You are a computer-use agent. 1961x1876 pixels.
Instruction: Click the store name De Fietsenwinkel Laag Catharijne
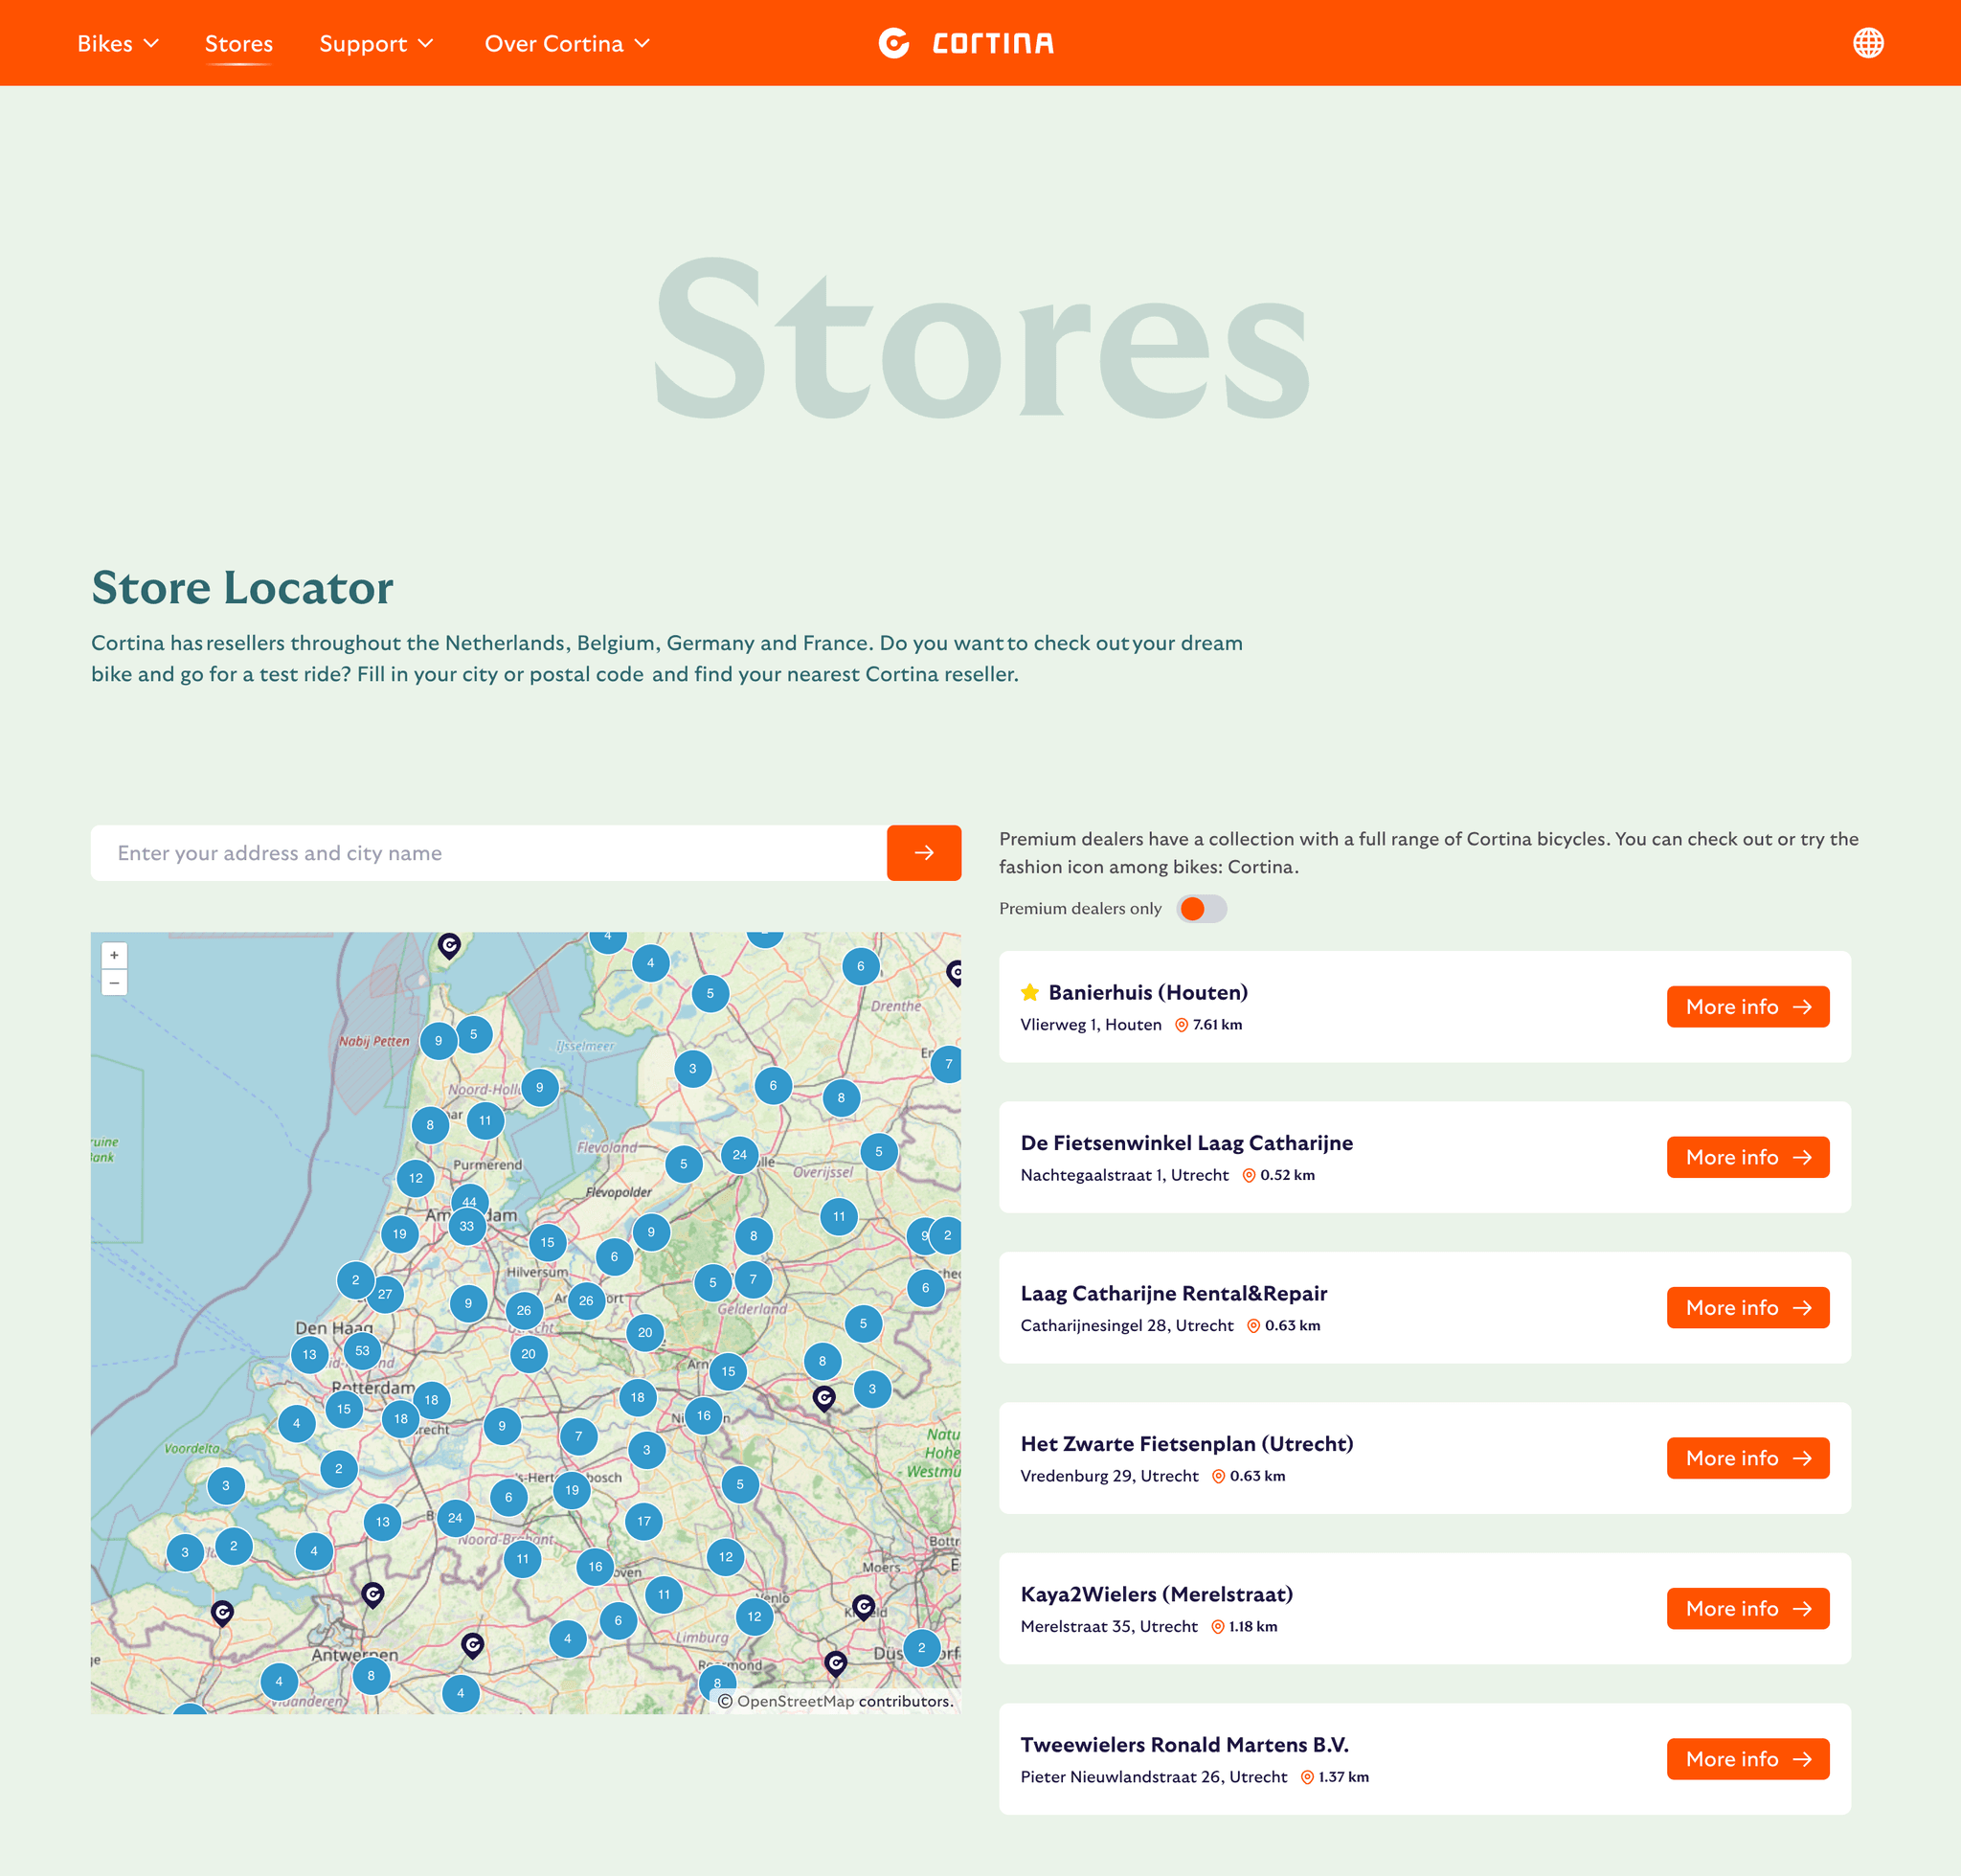pos(1186,1143)
